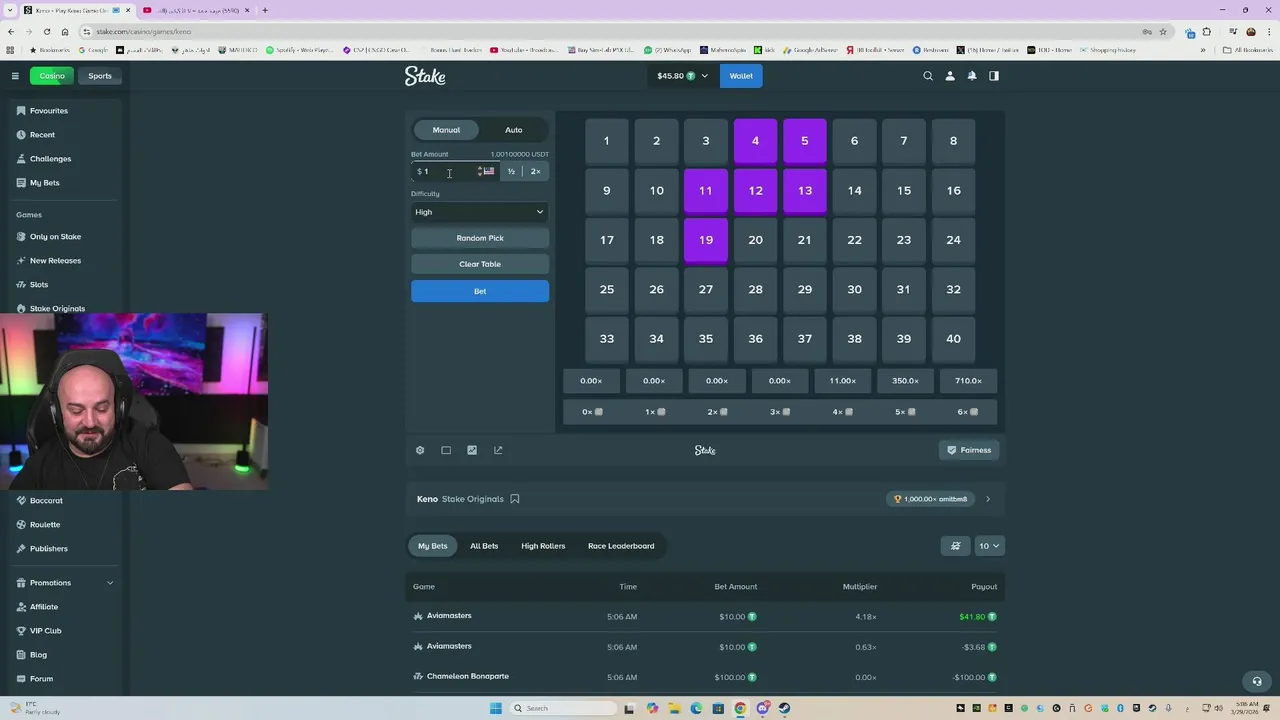This screenshot has width=1280, height=720.
Task: Open the Wallet button
Action: click(741, 76)
